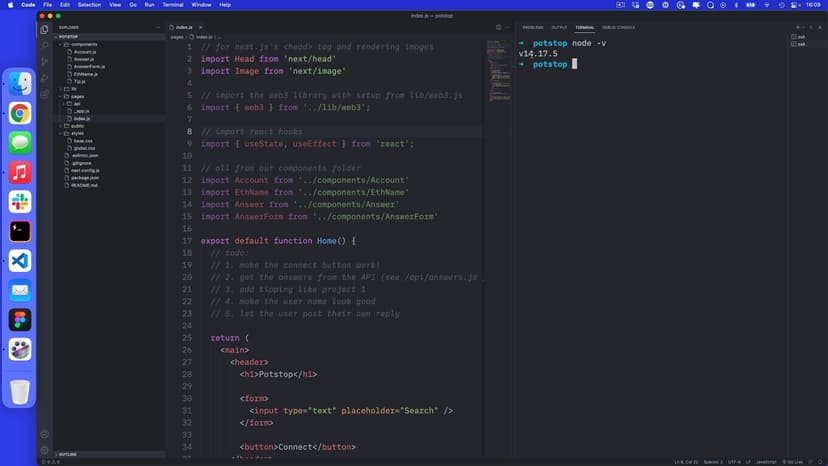Open Figma from the dock
This screenshot has height=466, width=828.
20,319
